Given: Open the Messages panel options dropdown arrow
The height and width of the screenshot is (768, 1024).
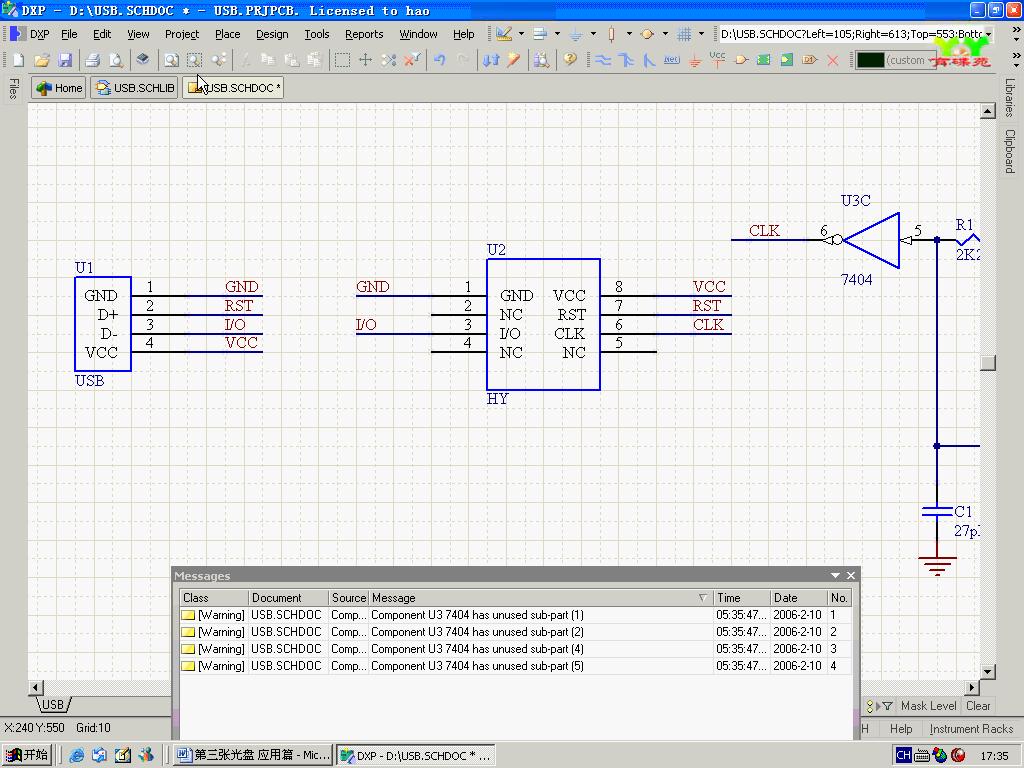Looking at the screenshot, I should [x=835, y=575].
